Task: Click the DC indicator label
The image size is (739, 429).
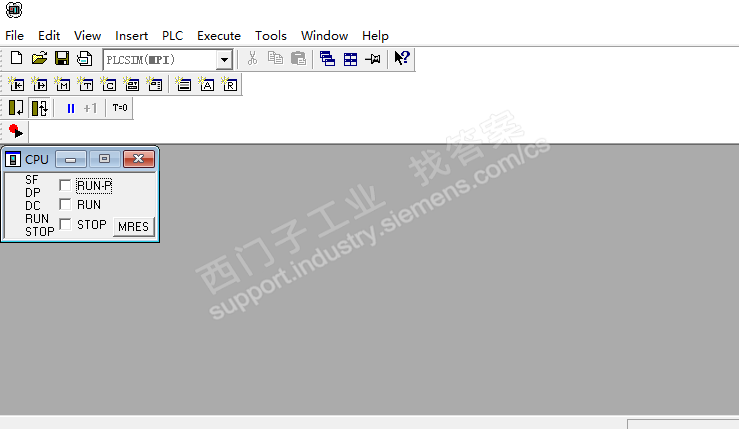Action: click(33, 206)
